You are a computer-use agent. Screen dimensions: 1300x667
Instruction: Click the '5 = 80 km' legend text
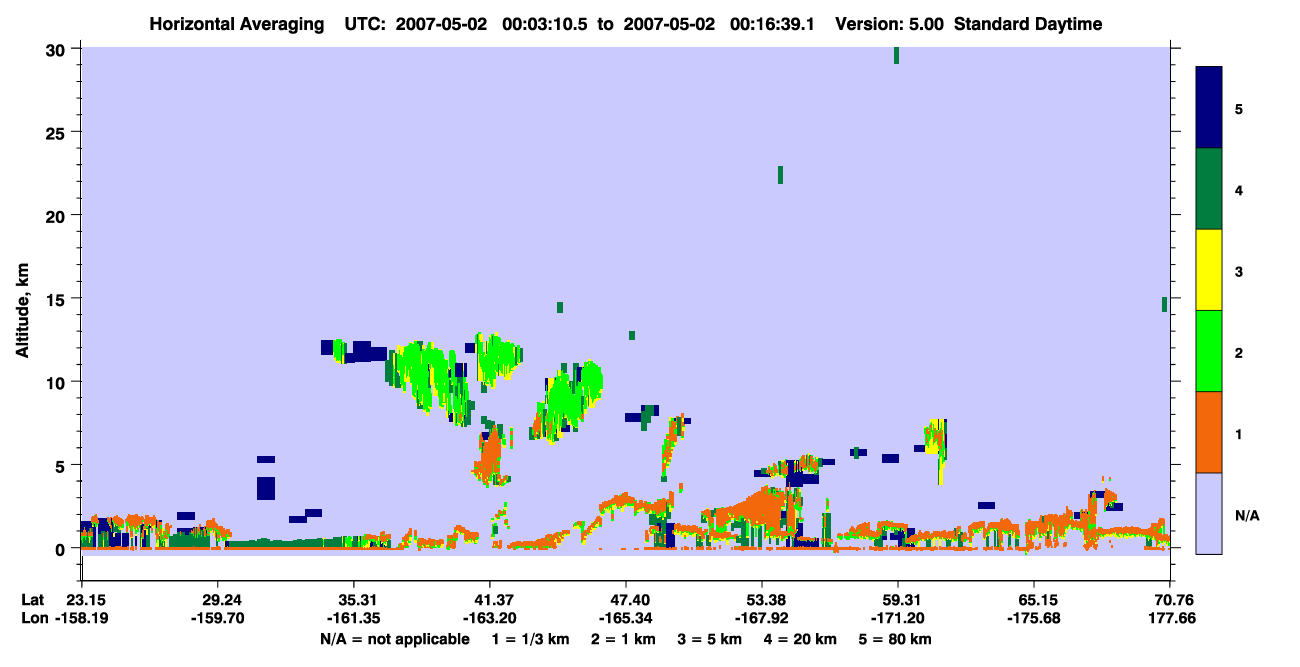896,639
